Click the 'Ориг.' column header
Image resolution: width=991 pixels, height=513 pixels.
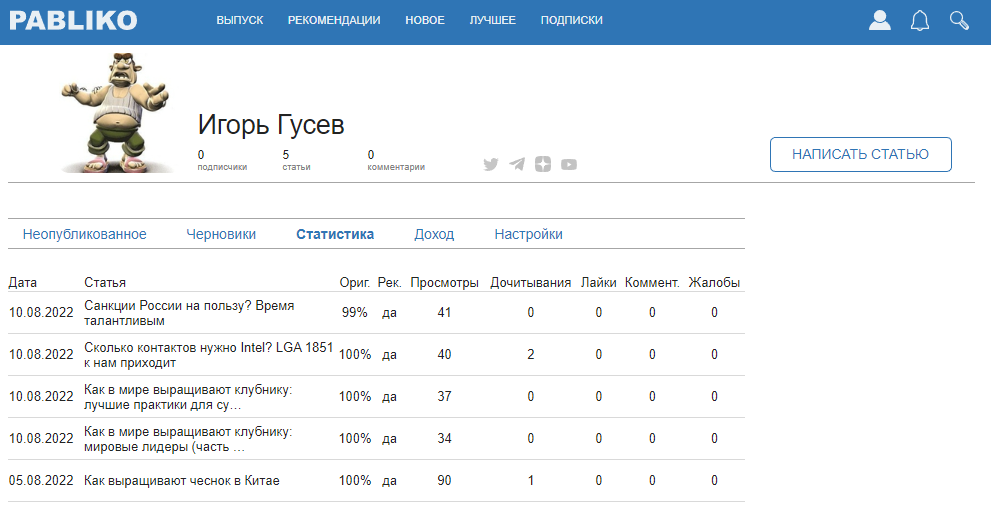click(355, 282)
